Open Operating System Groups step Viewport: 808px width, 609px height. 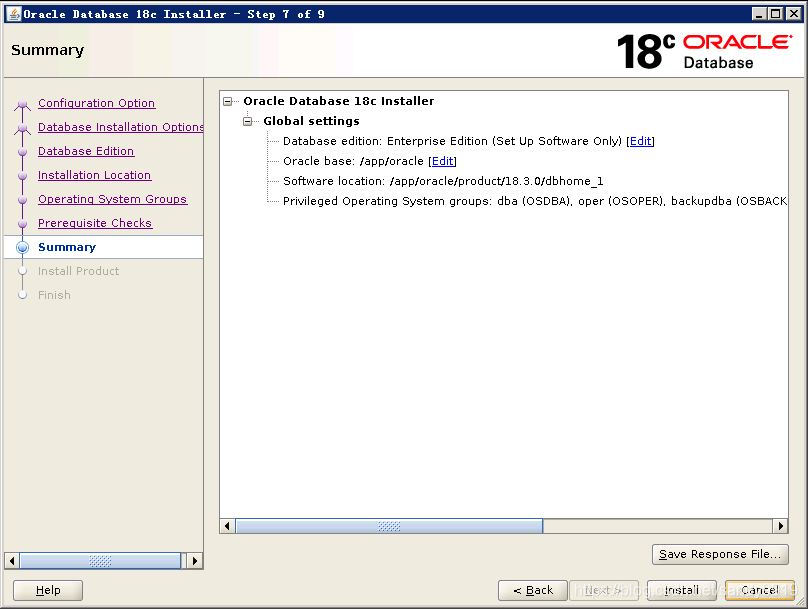(x=112, y=199)
